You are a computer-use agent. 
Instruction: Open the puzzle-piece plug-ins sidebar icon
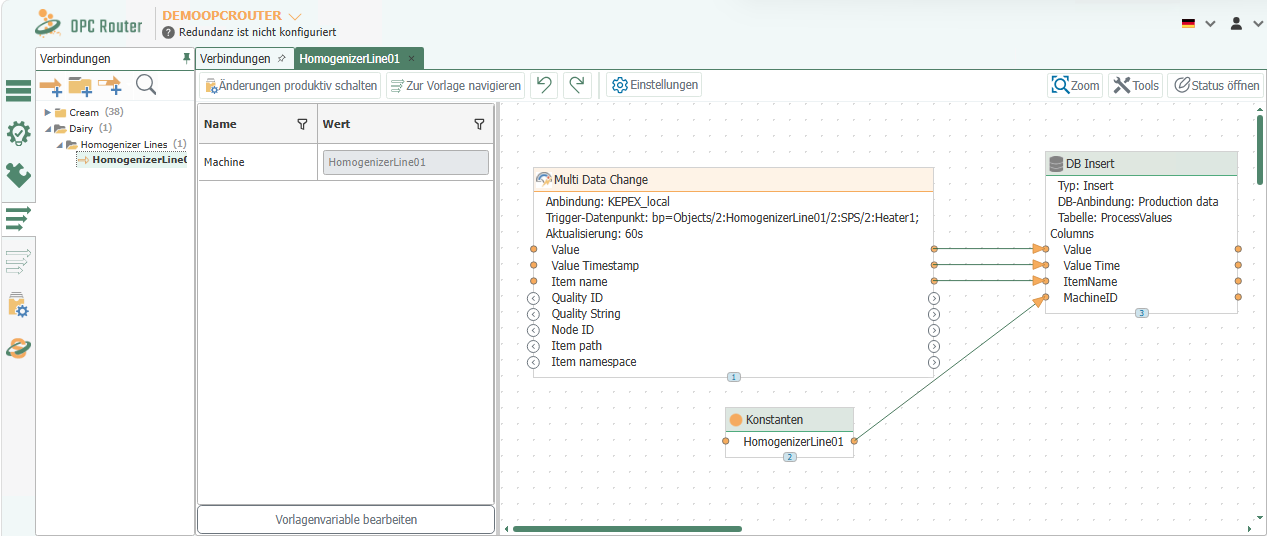tap(18, 175)
